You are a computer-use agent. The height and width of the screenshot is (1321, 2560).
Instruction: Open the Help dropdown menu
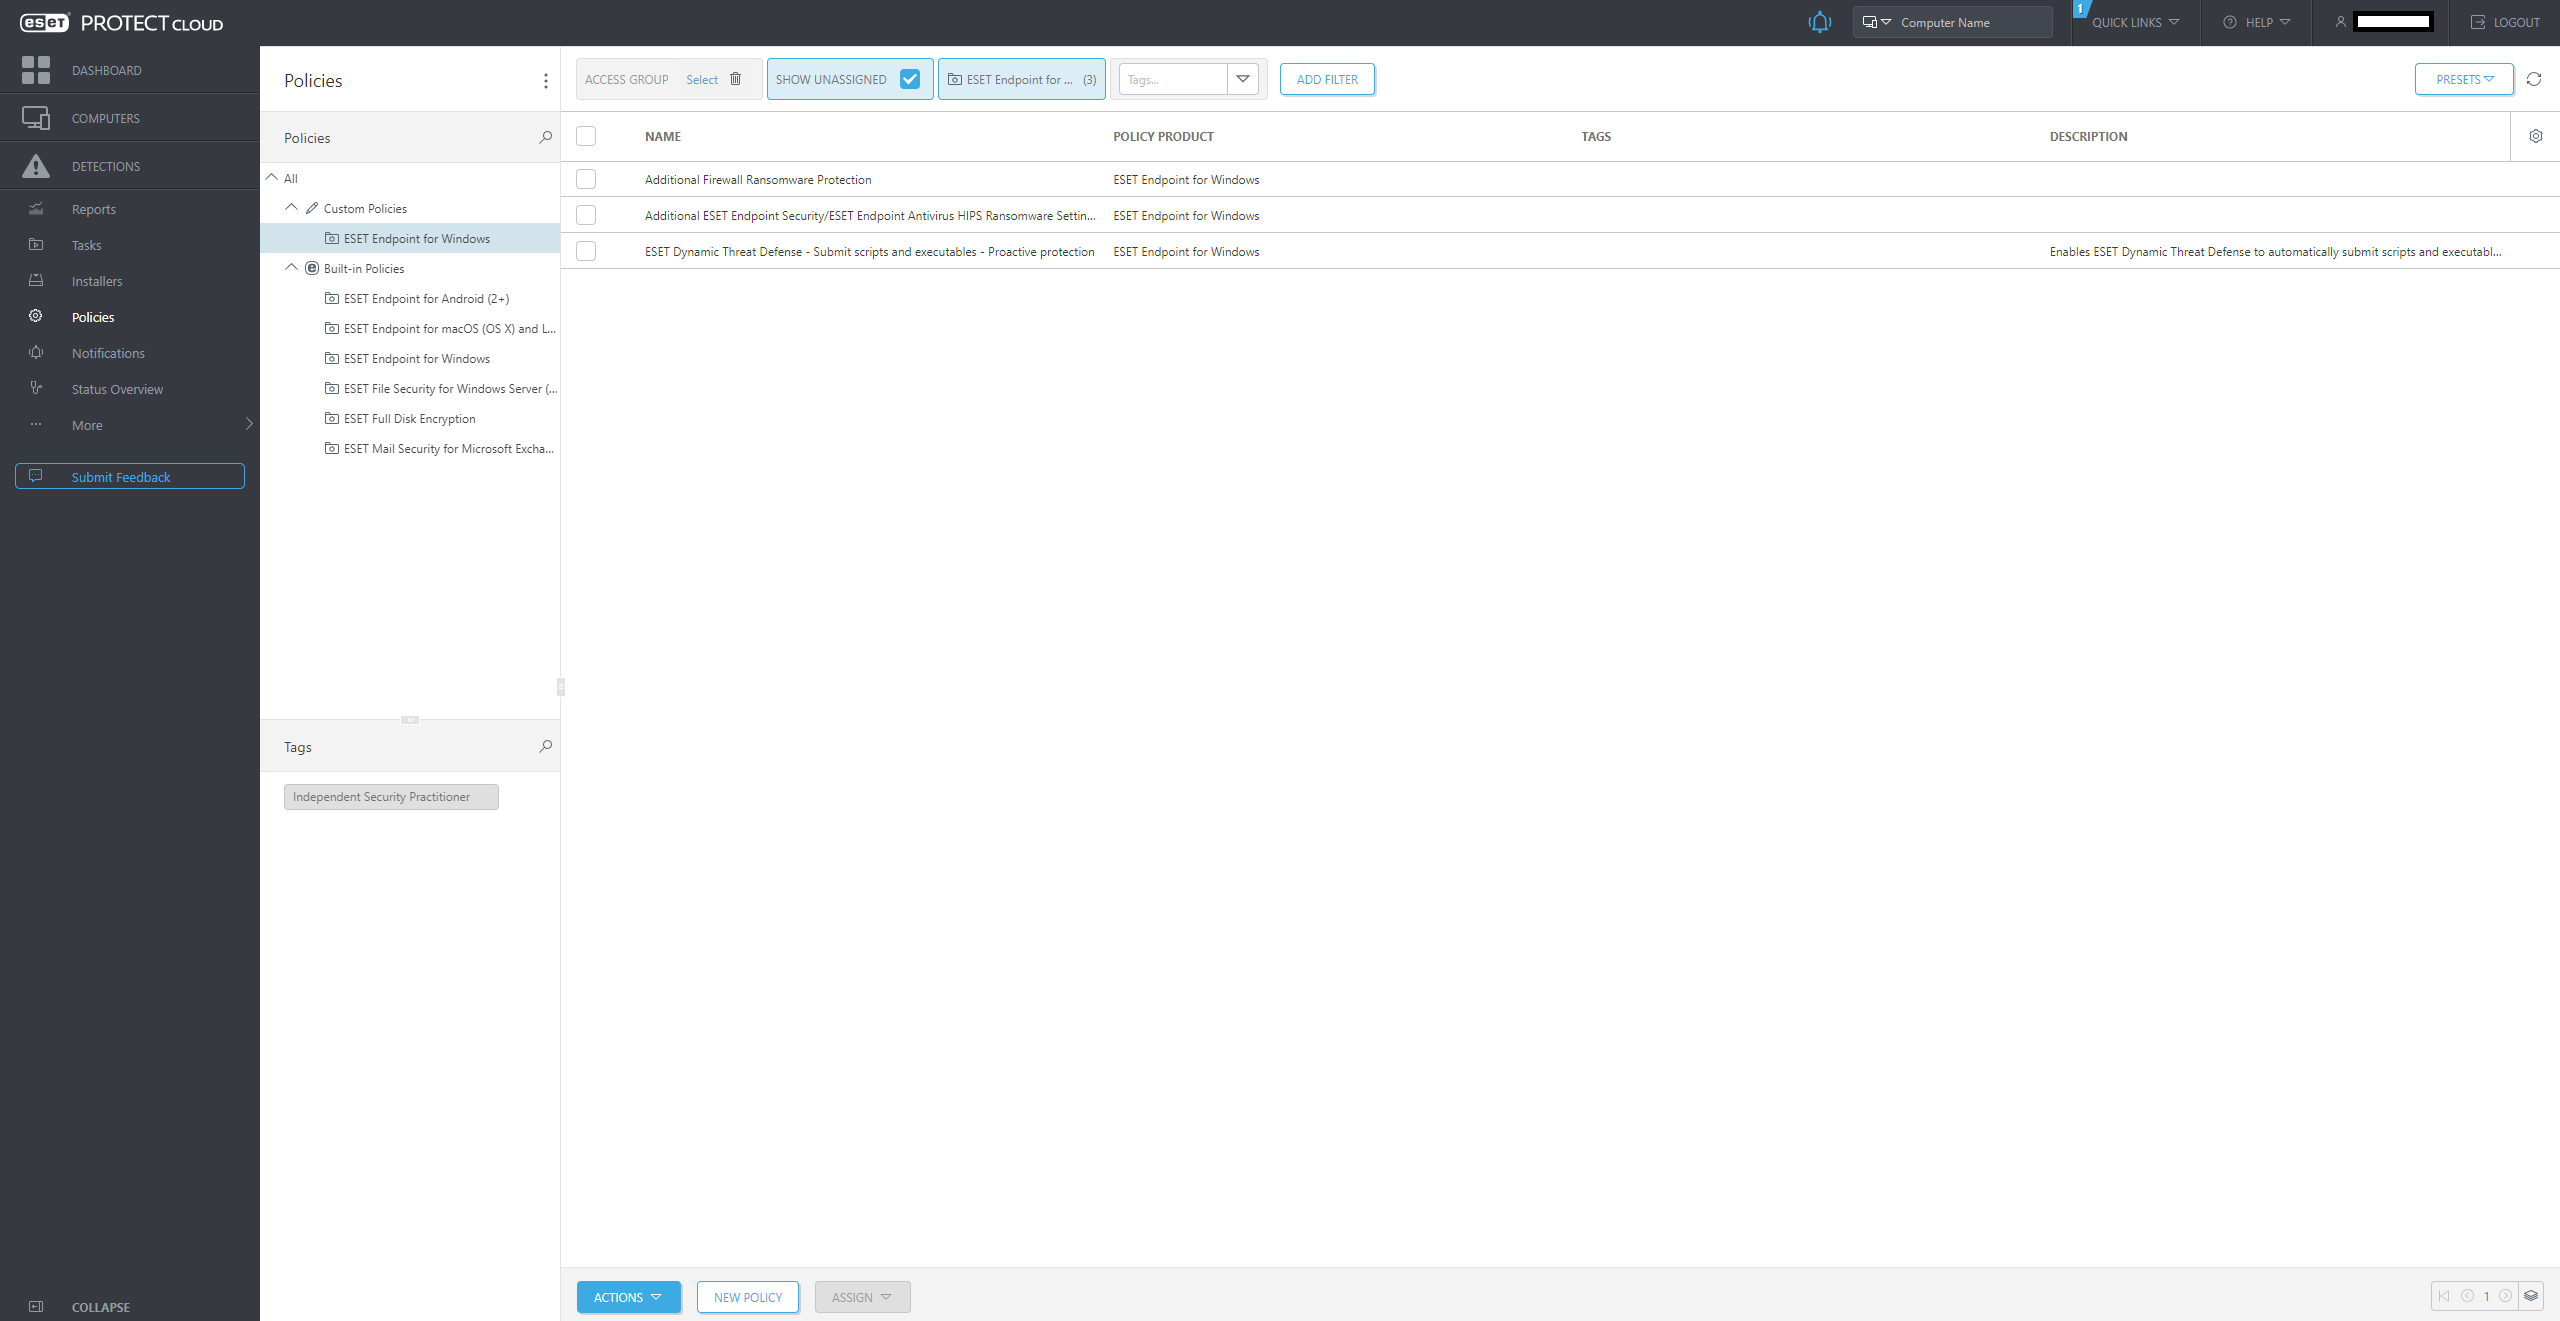coord(2257,22)
